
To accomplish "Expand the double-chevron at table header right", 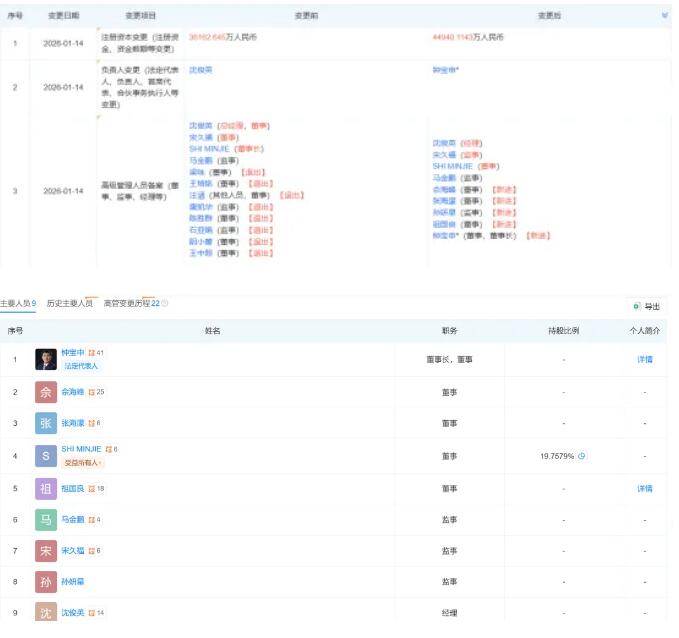I will [x=666, y=16].
